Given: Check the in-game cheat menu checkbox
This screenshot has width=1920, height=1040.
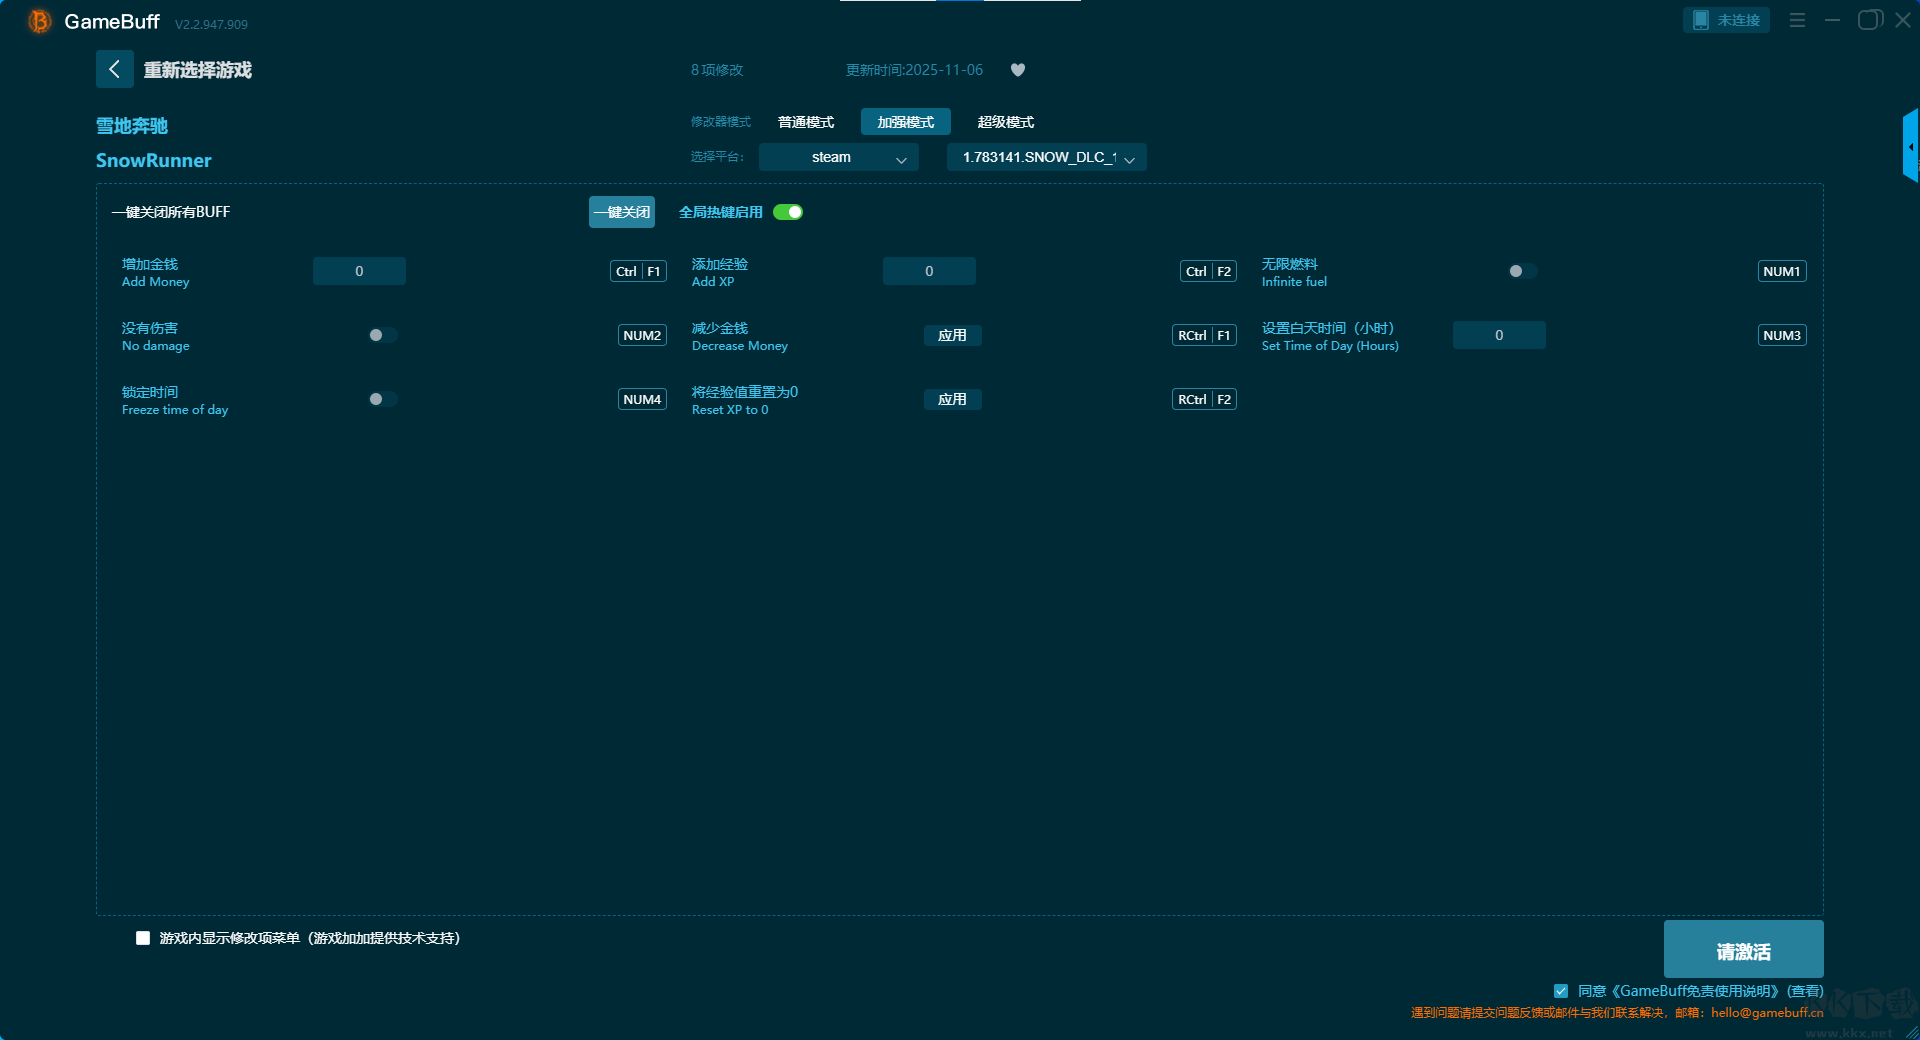Looking at the screenshot, I should click(x=143, y=938).
